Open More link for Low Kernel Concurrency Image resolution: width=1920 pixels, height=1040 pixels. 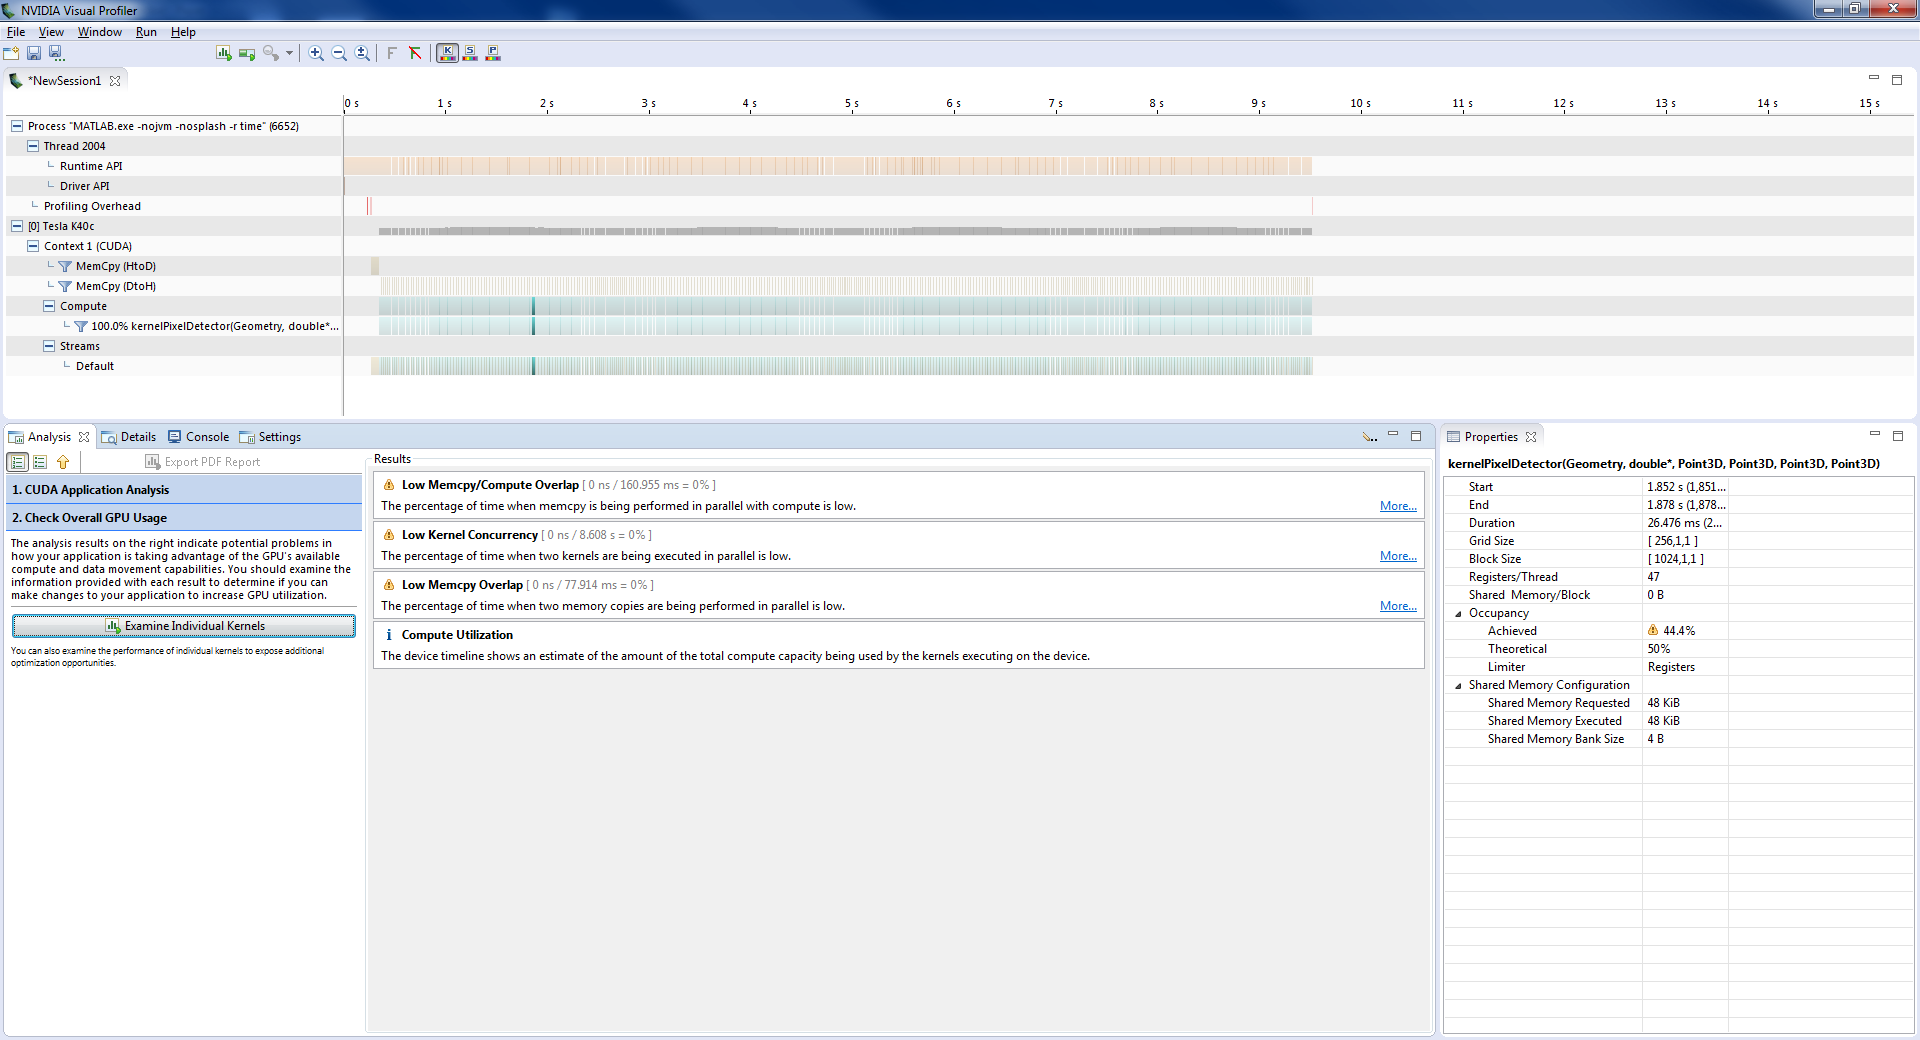(1398, 556)
